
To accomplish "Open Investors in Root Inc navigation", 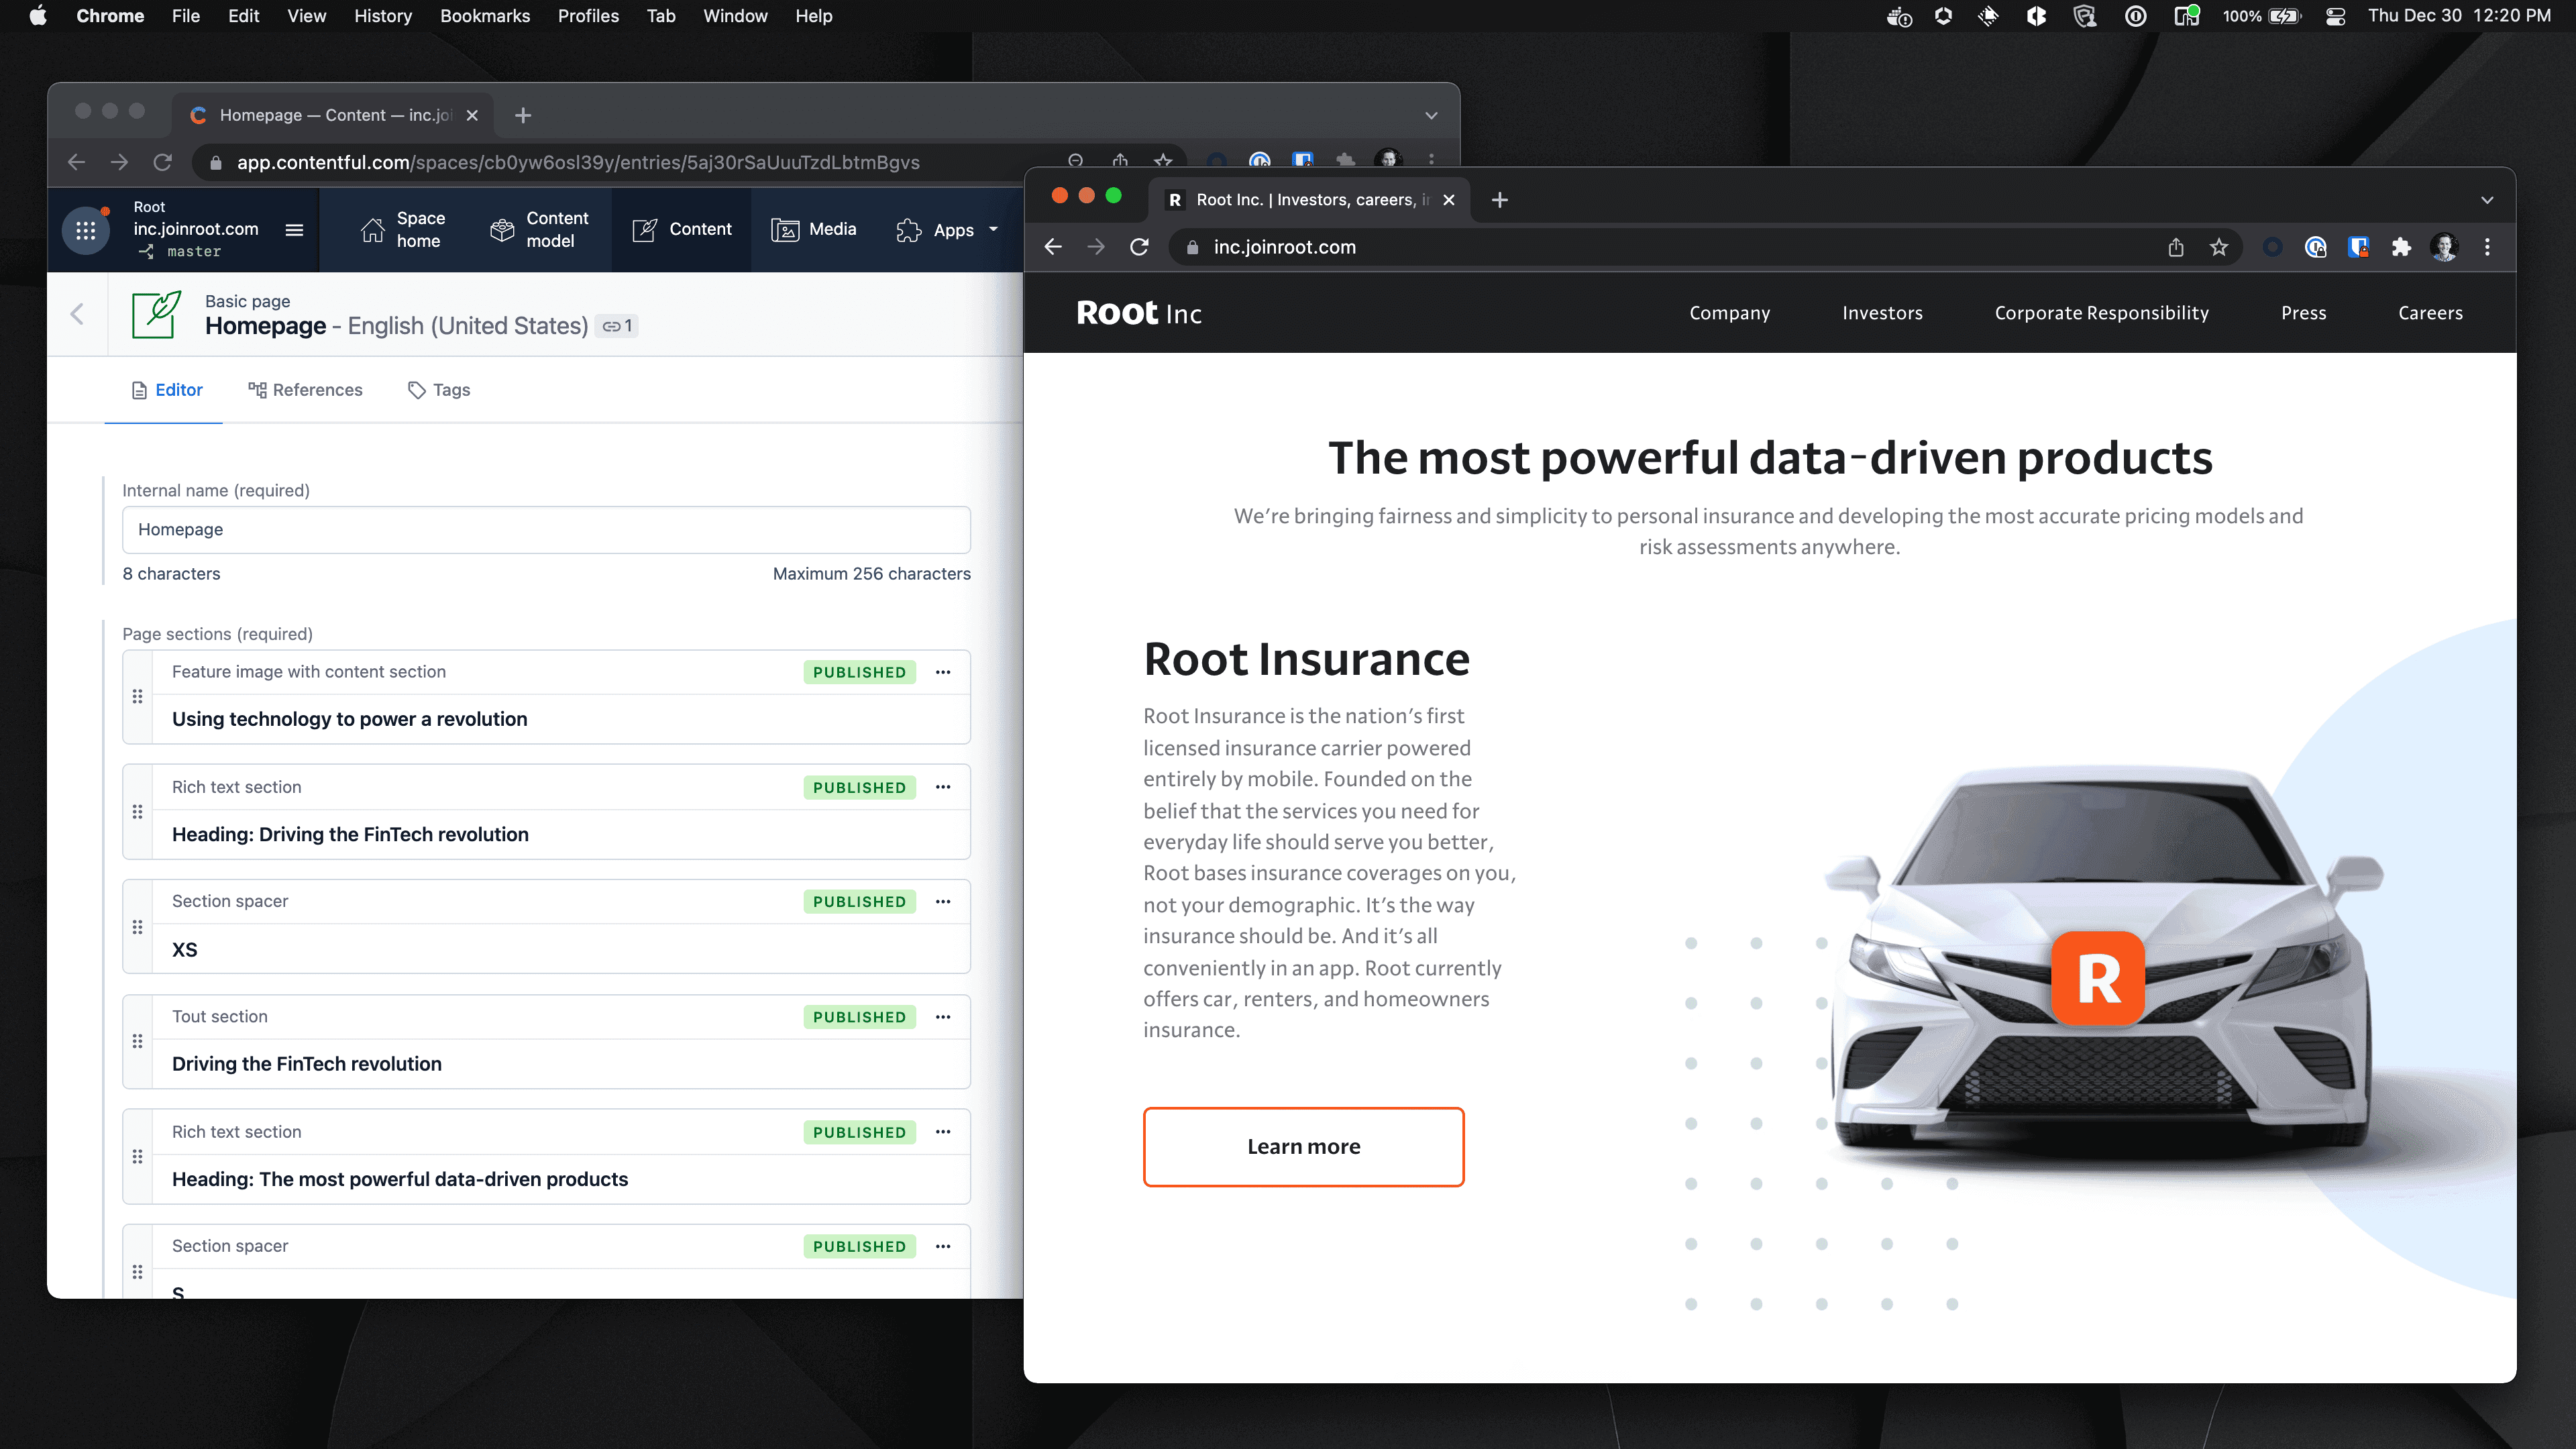I will (x=1882, y=313).
